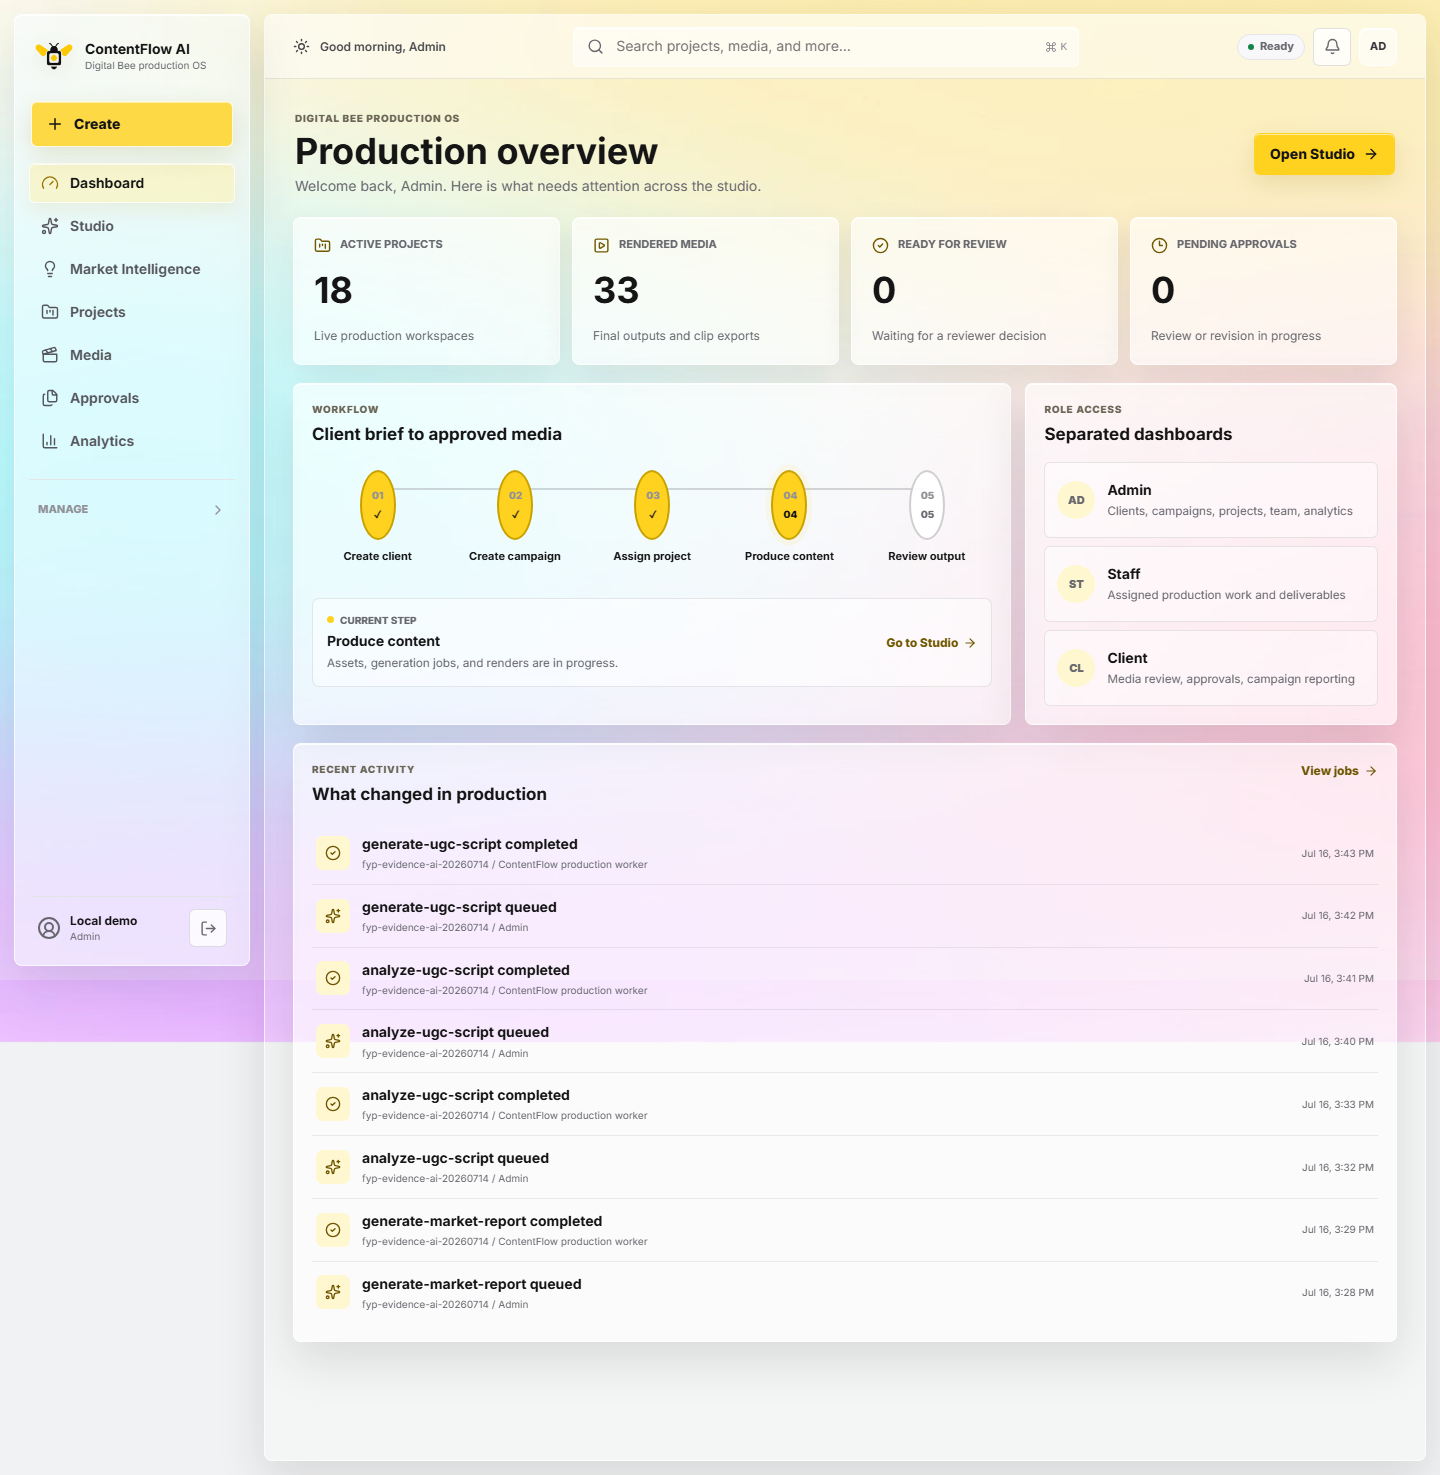
Task: Select workflow step 03 Assign project
Action: [652, 505]
